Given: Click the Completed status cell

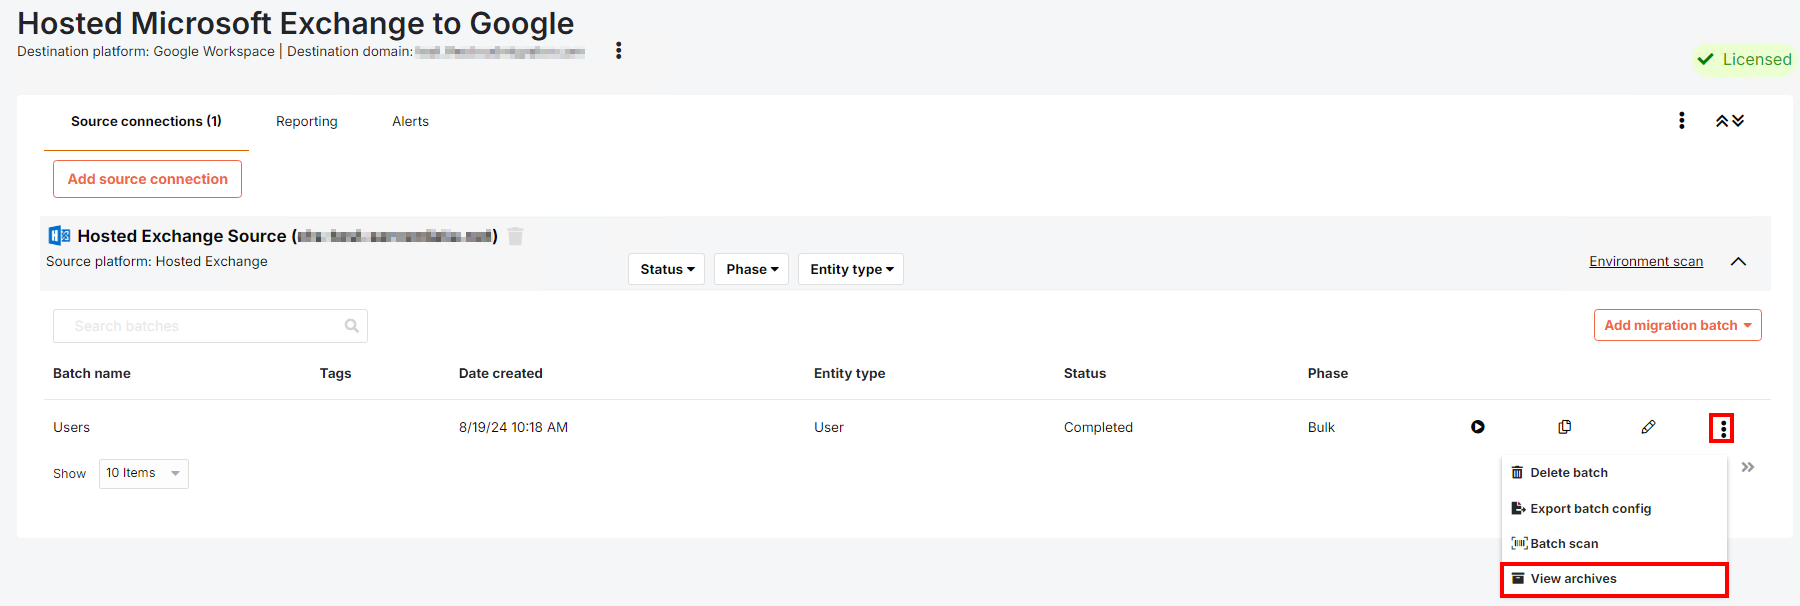Looking at the screenshot, I should tap(1099, 427).
